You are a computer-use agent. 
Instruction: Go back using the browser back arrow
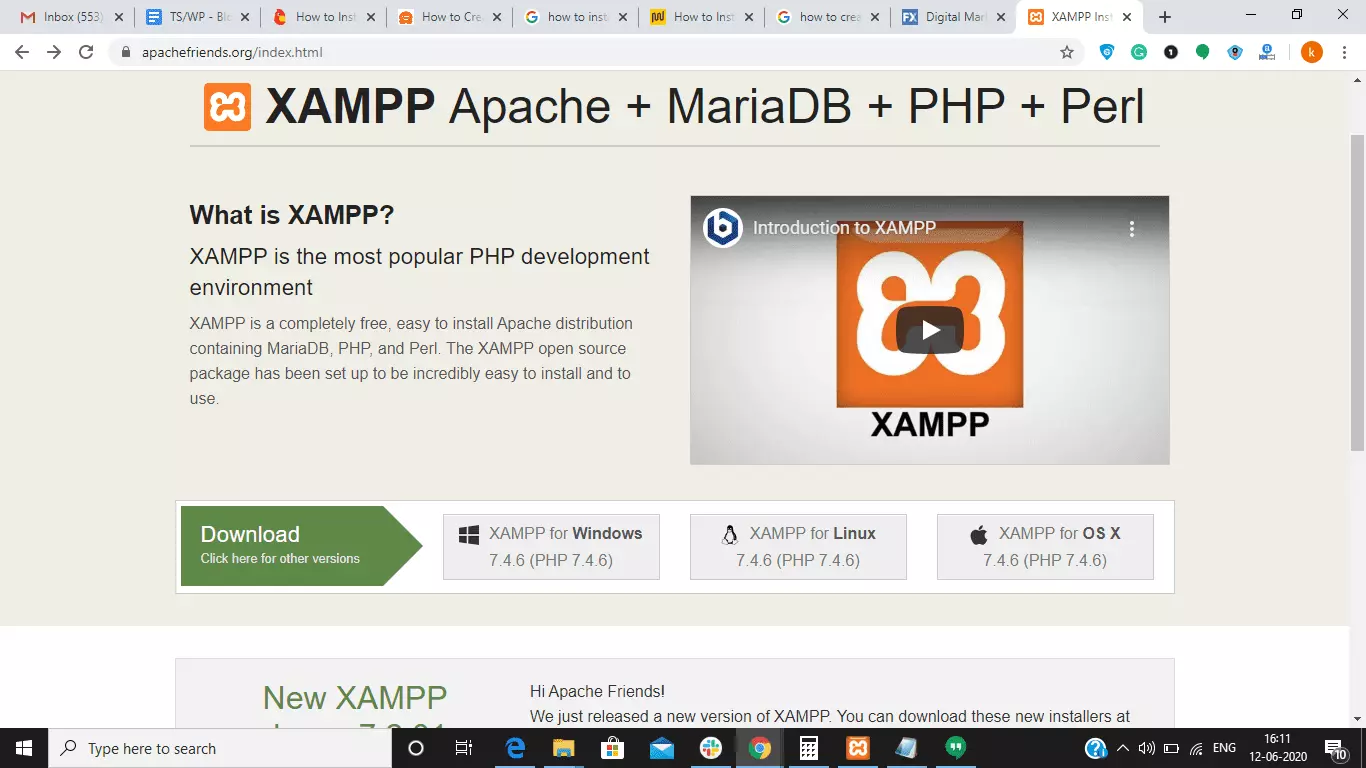click(22, 52)
